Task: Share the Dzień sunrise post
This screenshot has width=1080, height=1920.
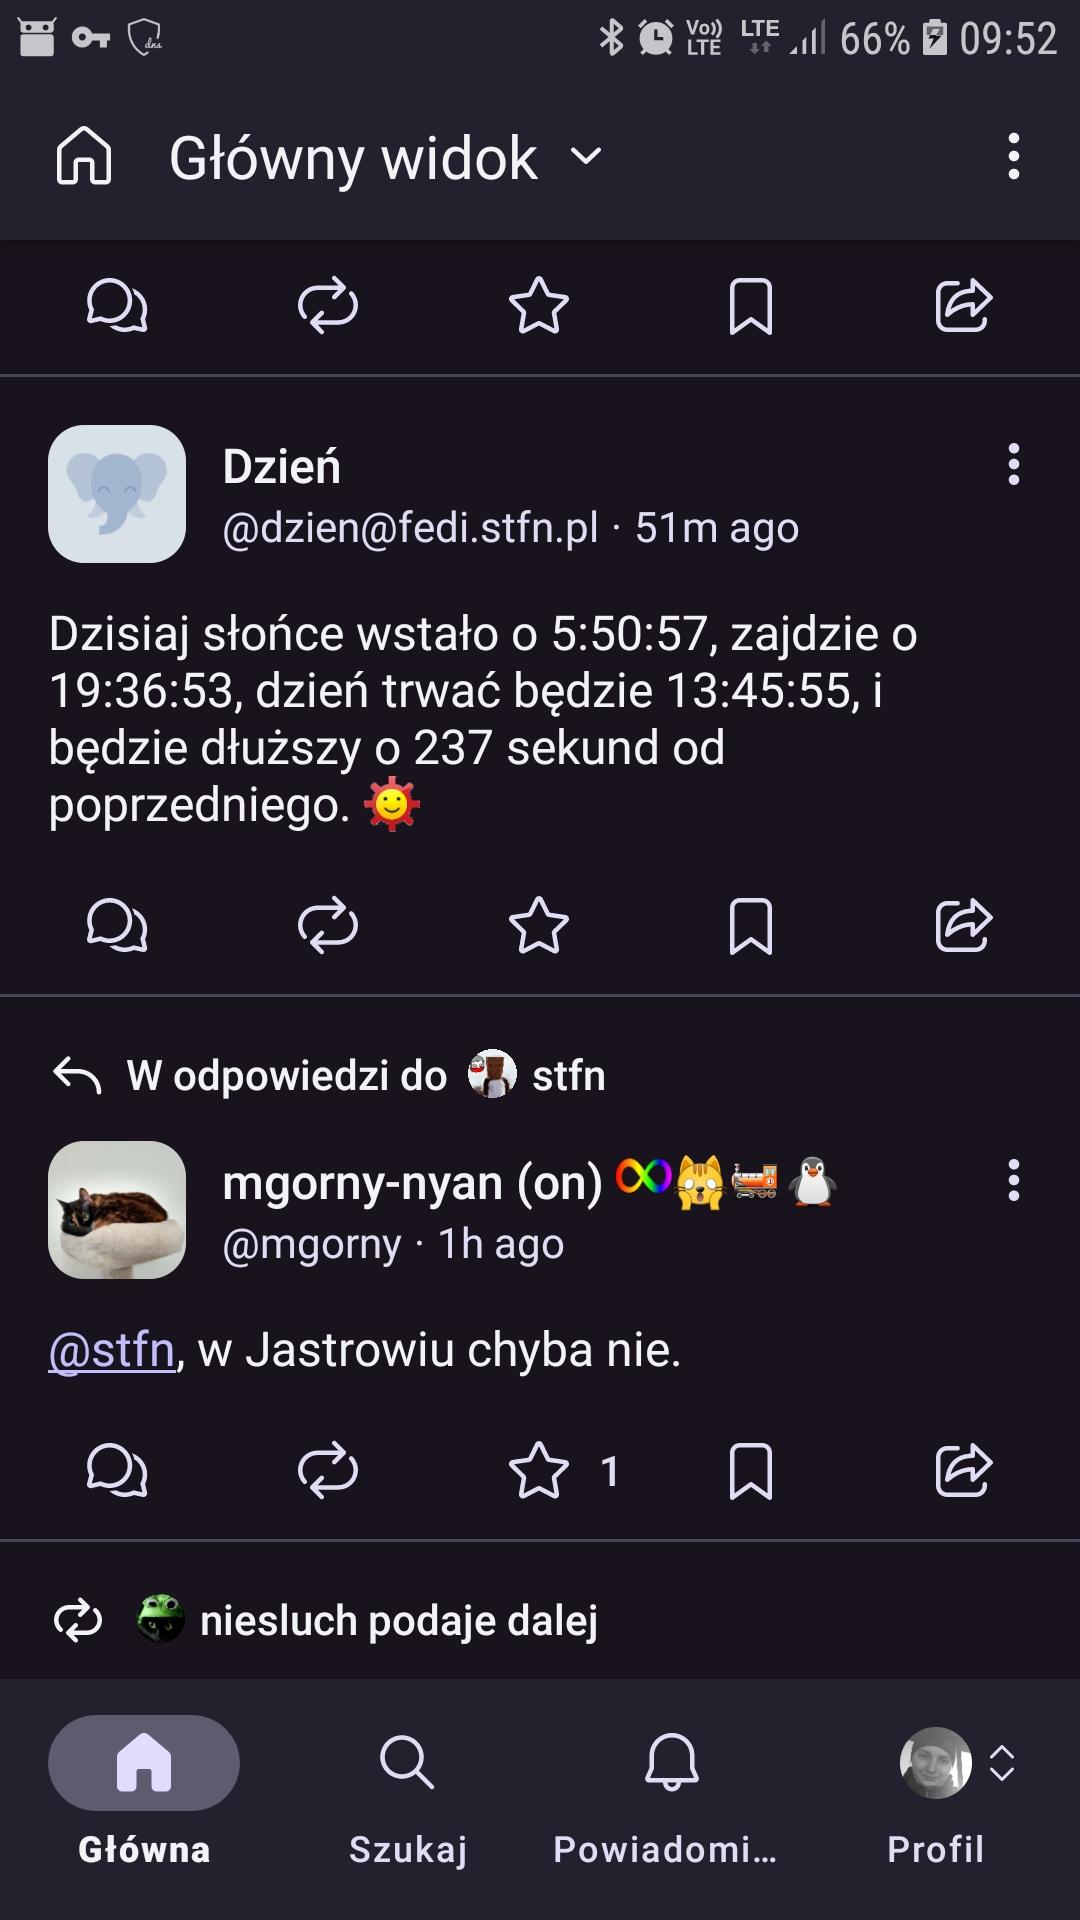Action: click(962, 925)
